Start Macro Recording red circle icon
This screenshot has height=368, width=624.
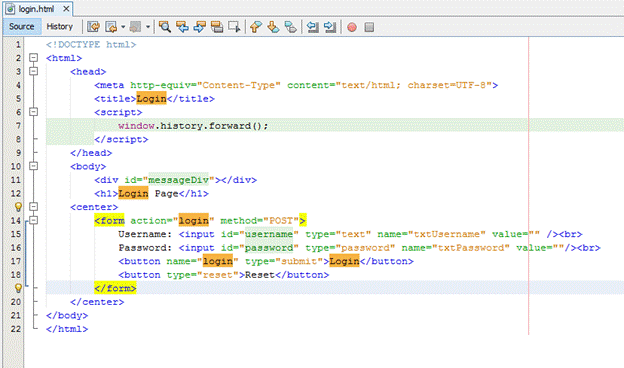pos(352,27)
